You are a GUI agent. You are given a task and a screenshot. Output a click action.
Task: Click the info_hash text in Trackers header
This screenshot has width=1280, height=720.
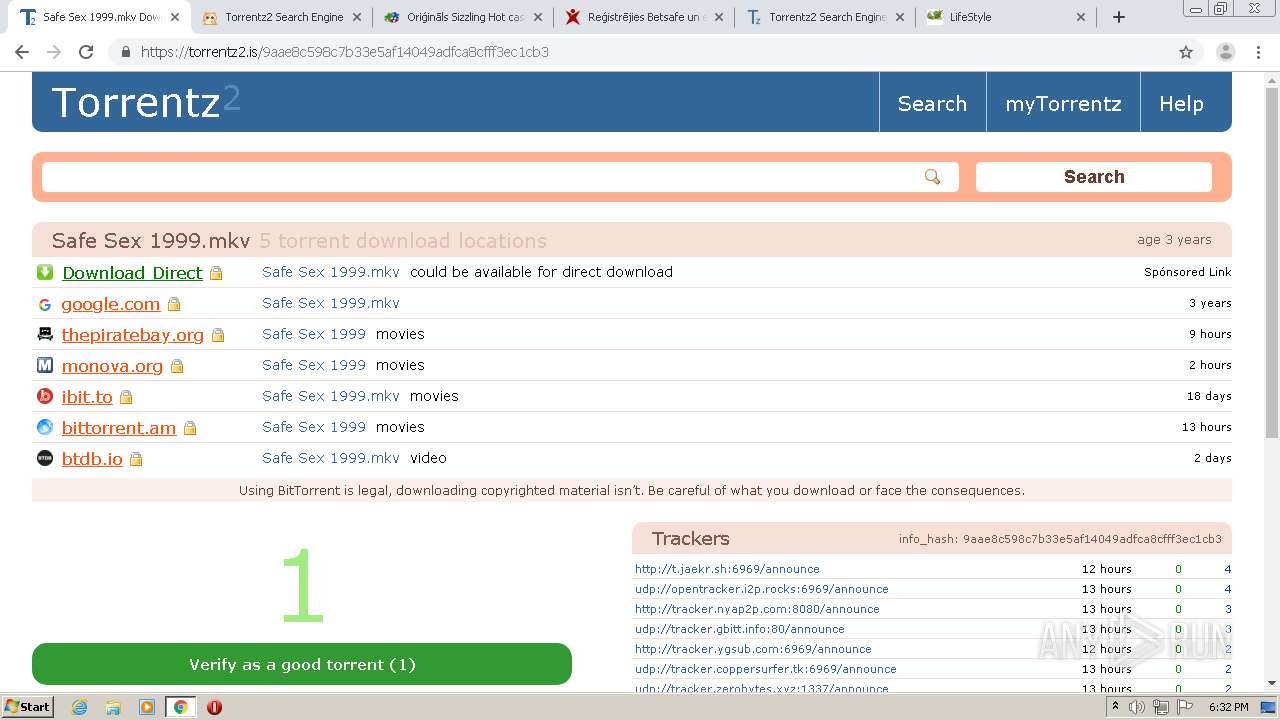1060,539
